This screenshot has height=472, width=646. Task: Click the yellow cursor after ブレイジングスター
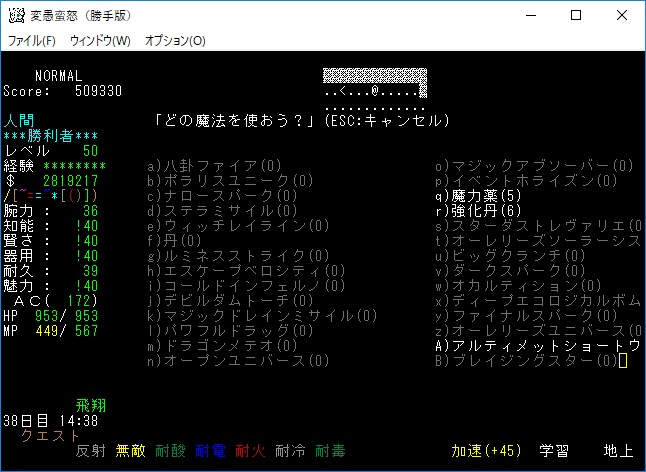point(623,360)
